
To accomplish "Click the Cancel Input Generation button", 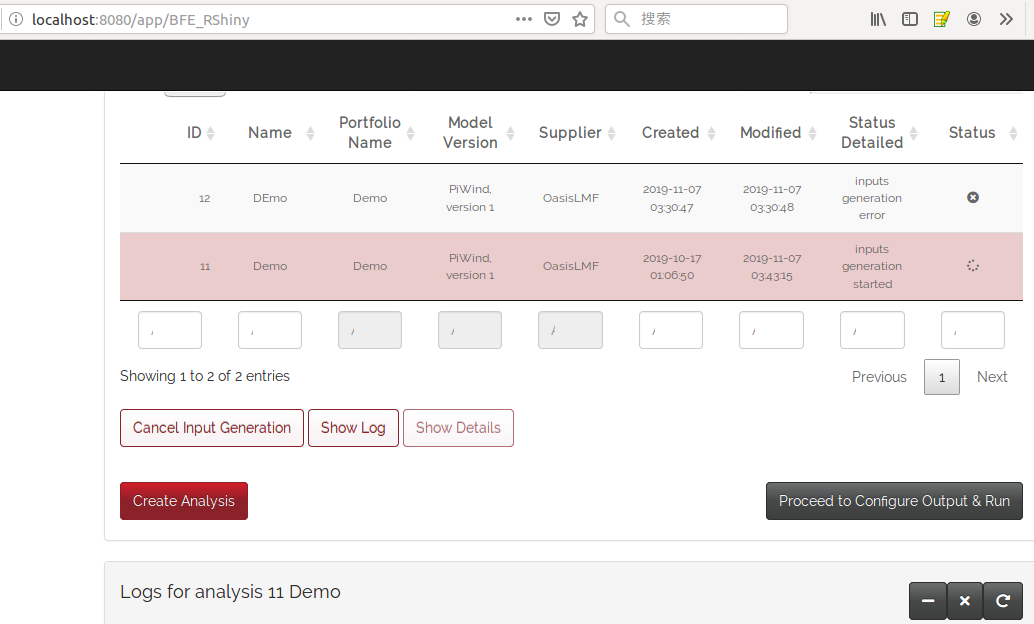I will [x=211, y=427].
